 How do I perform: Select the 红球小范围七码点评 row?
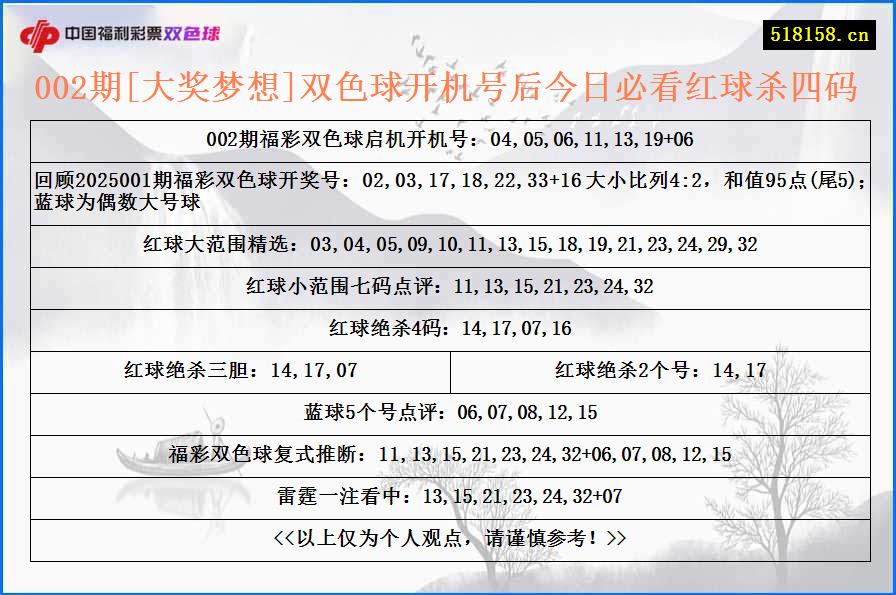[x=448, y=289]
